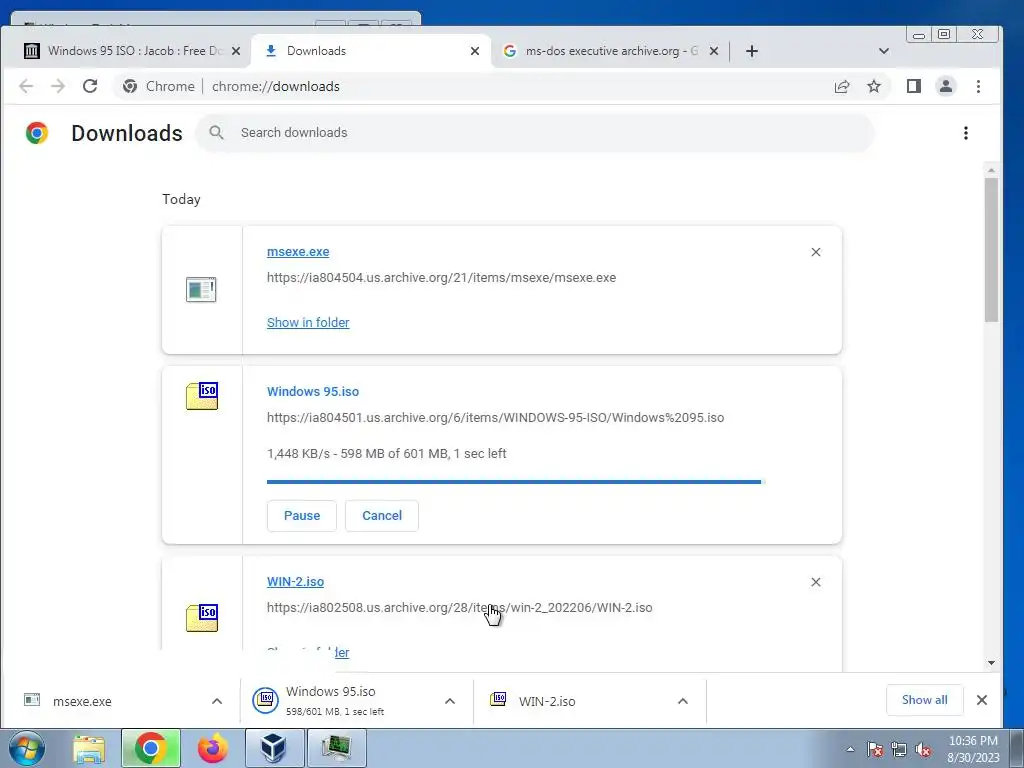Click the Chrome site info chip in address bar
1024x768 pixels.
point(159,86)
